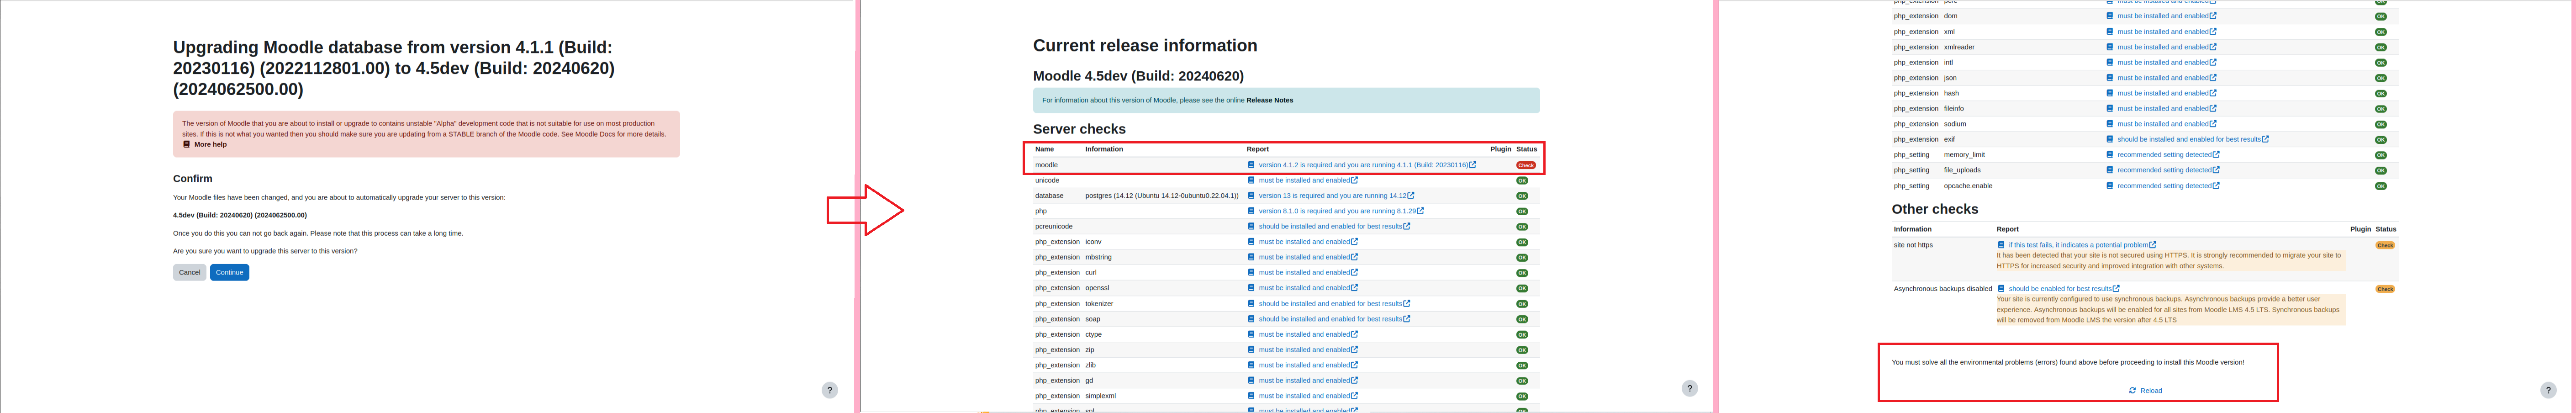Open the tokenizer should be installed link
The height and width of the screenshot is (413, 2576).
[x=1330, y=303]
